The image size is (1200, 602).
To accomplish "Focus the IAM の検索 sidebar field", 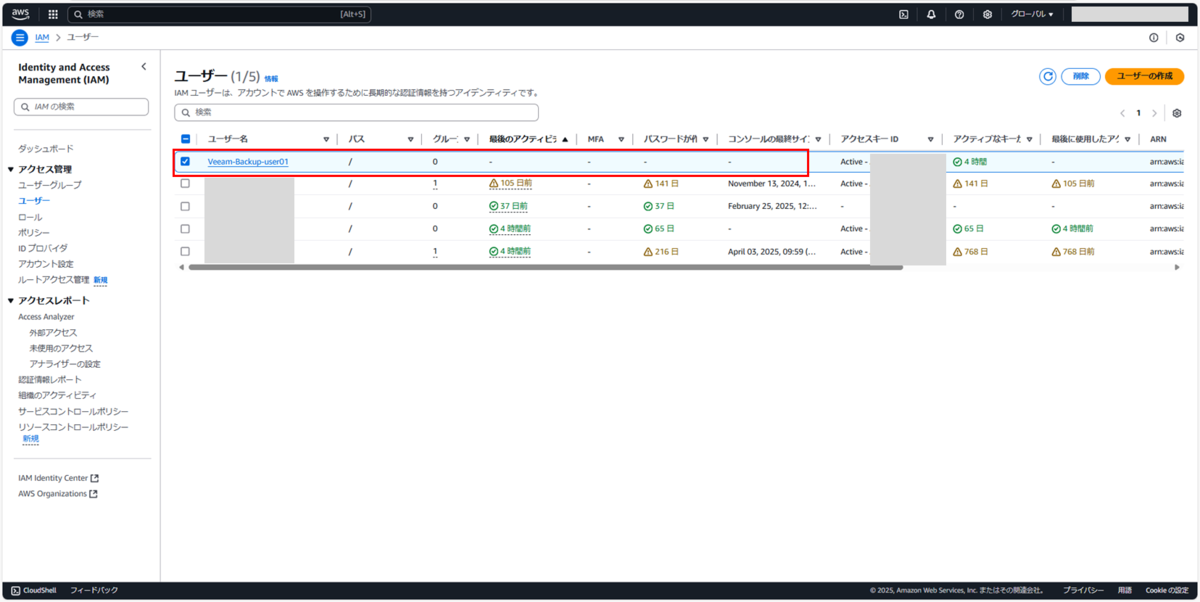I will (81, 106).
